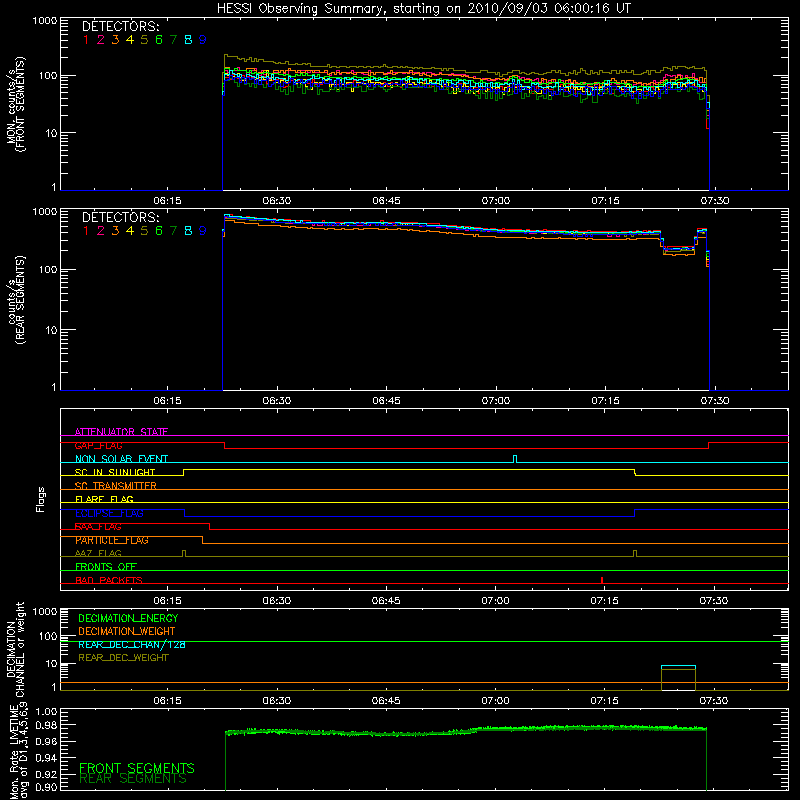Click the BAD_PACKETS flag label

(x=109, y=580)
